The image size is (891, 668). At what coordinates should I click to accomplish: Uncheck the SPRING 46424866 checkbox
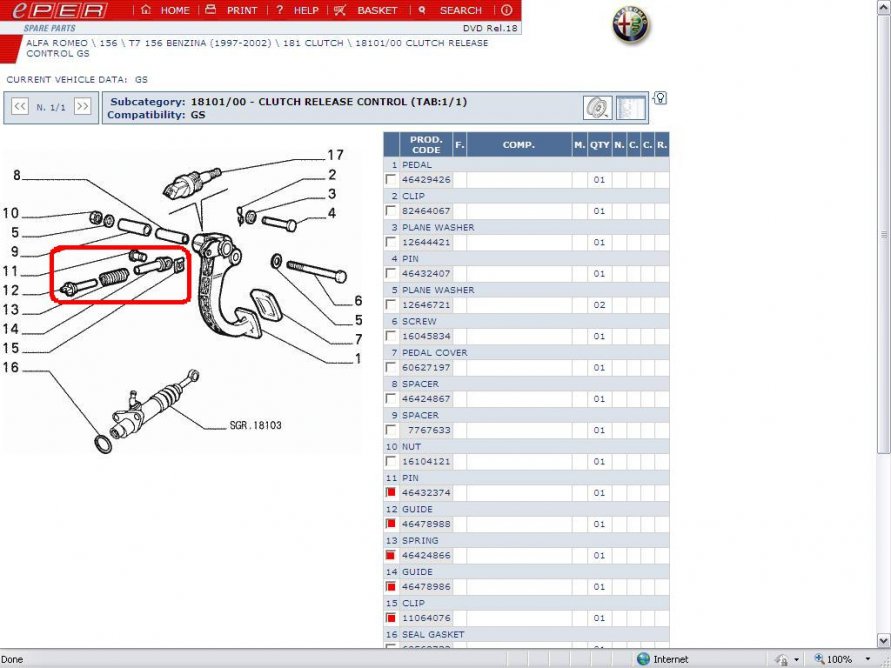(391, 555)
